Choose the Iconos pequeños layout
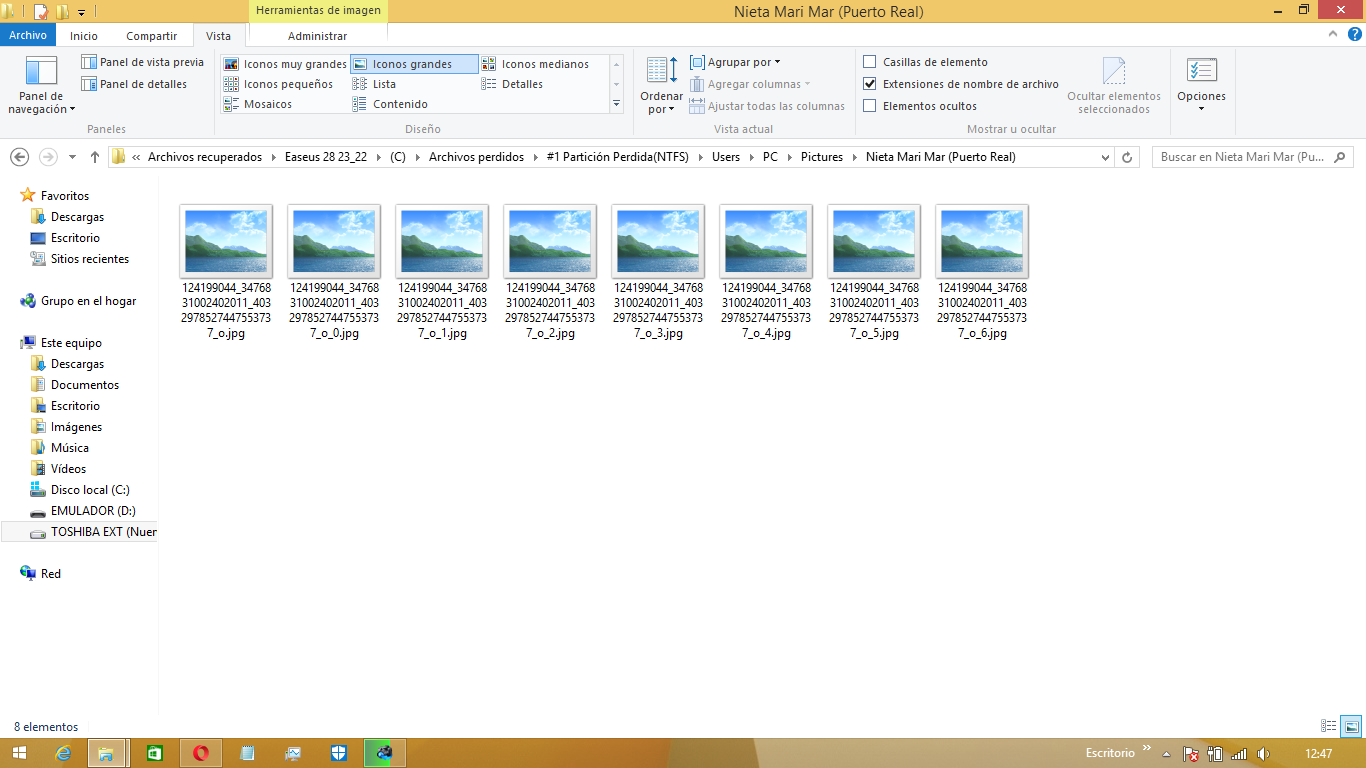The image size is (1366, 768). point(285,84)
